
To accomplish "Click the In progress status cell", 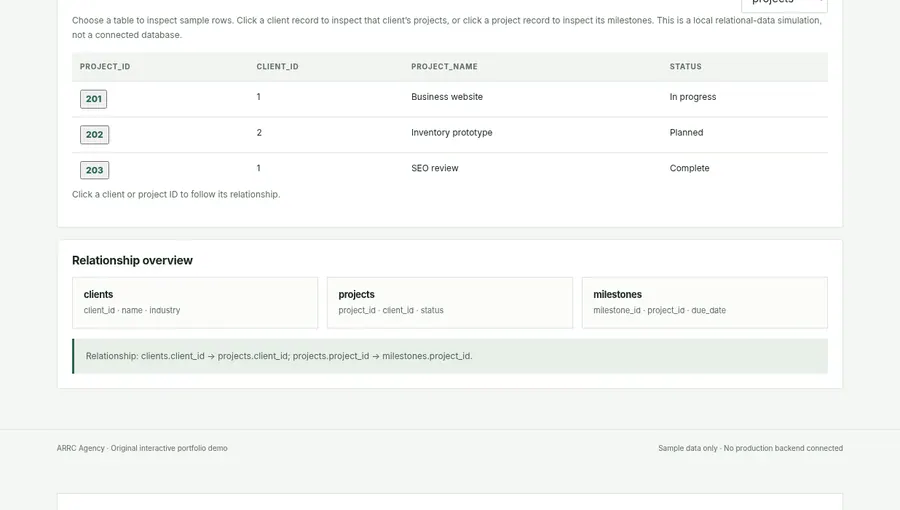I will (x=693, y=97).
